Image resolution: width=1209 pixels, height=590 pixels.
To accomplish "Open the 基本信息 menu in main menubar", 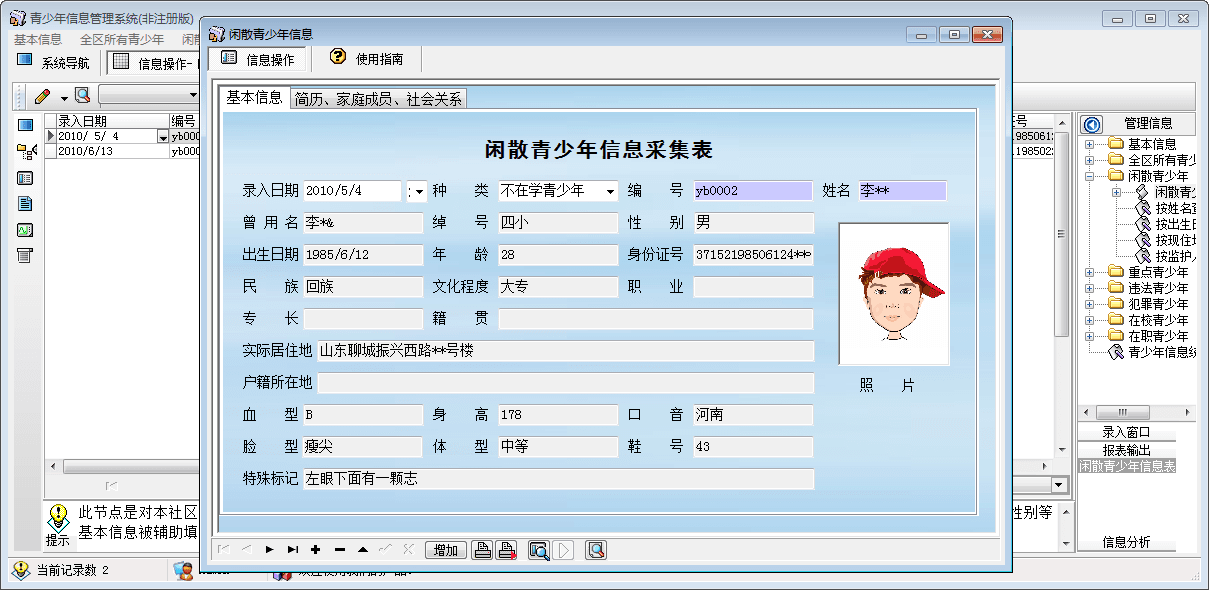I will (x=38, y=40).
